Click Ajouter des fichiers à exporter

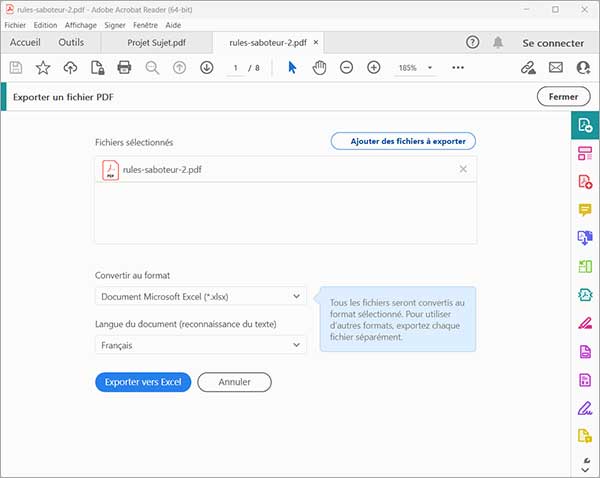pos(403,141)
